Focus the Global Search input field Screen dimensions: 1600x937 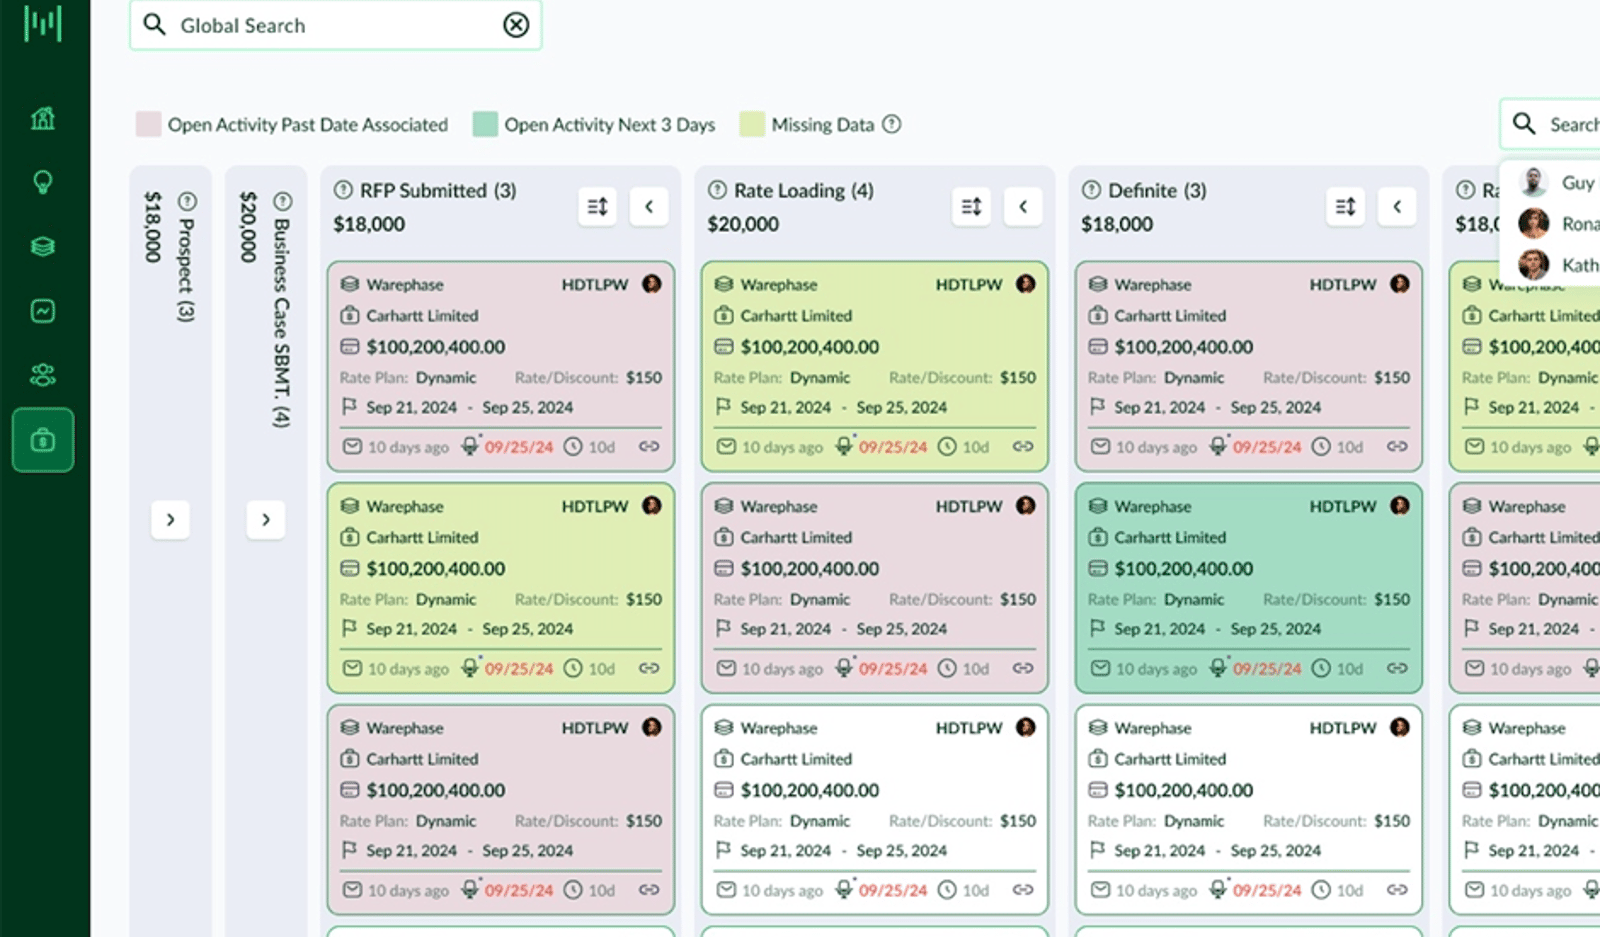pos(336,25)
